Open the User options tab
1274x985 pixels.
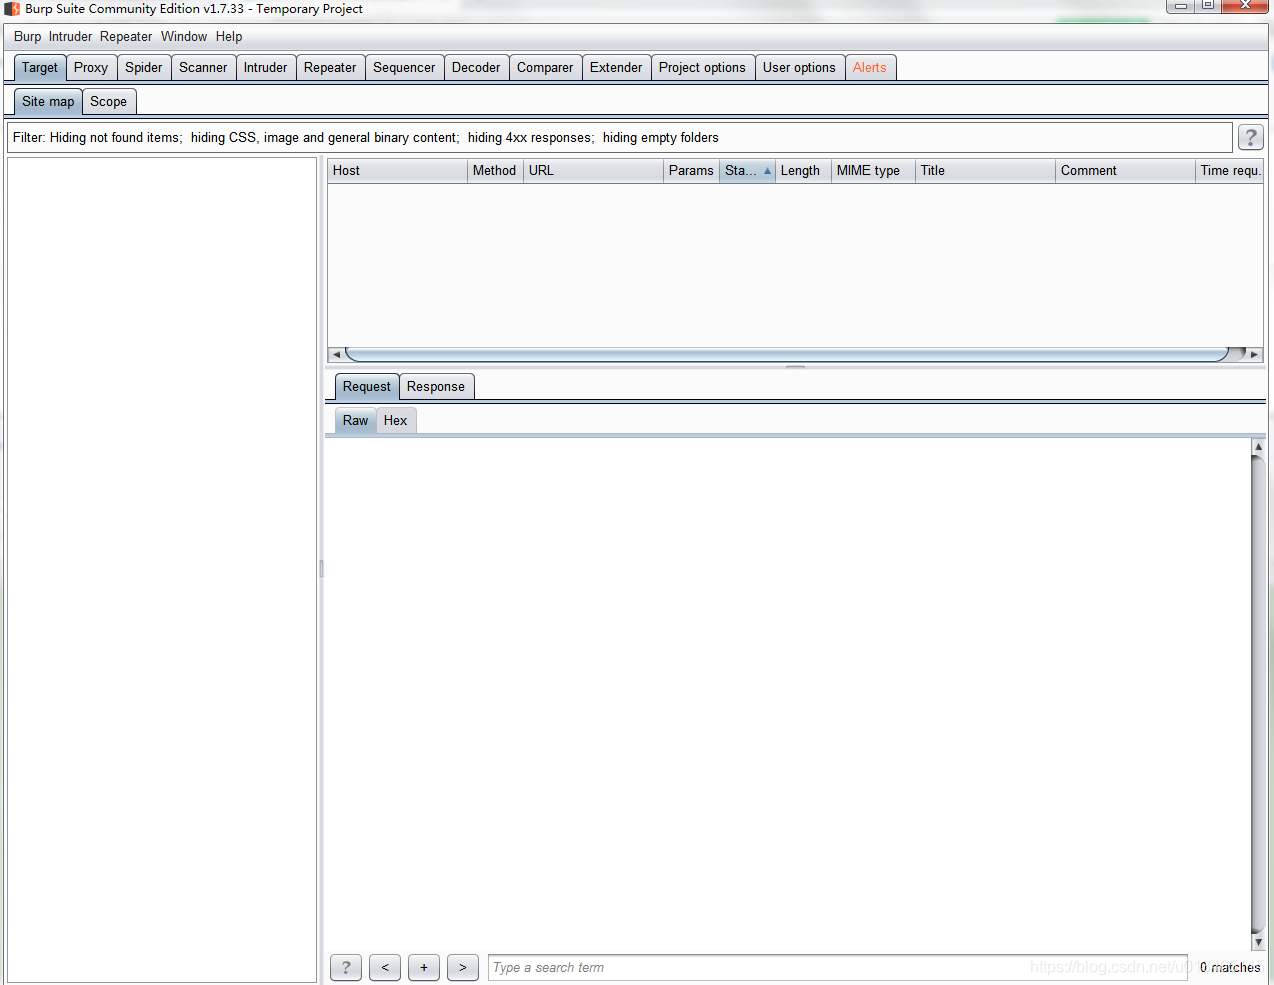pos(799,68)
